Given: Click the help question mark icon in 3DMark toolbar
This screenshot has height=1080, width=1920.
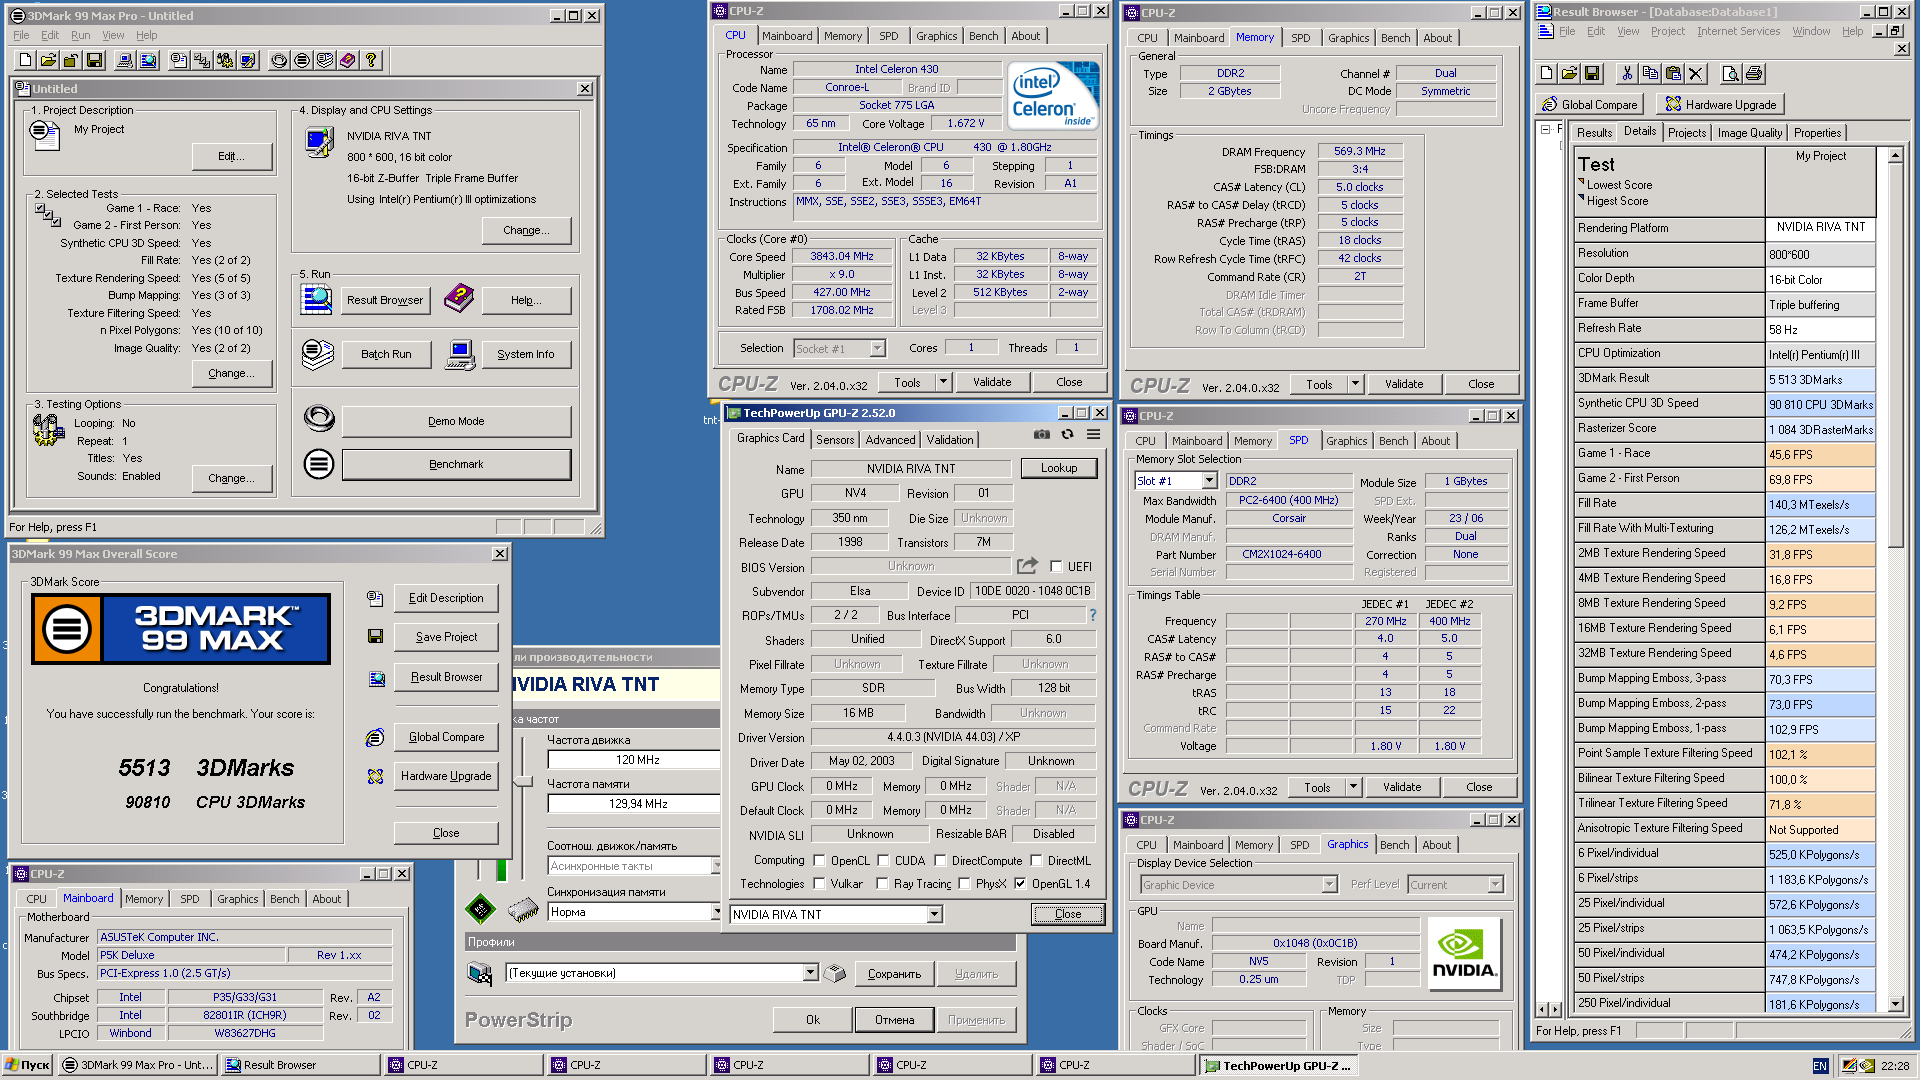Looking at the screenshot, I should pyautogui.click(x=371, y=60).
